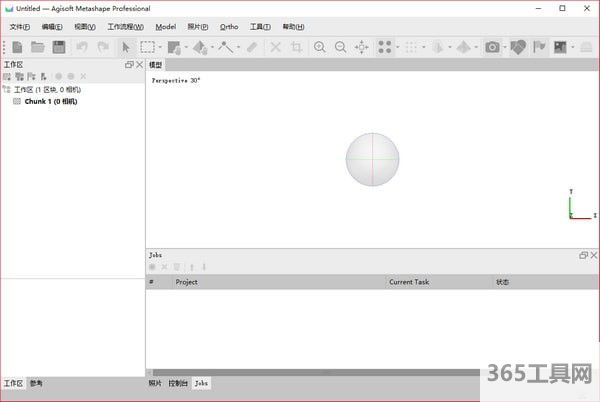Click the New document icon
The width and height of the screenshot is (600, 402).
point(17,47)
